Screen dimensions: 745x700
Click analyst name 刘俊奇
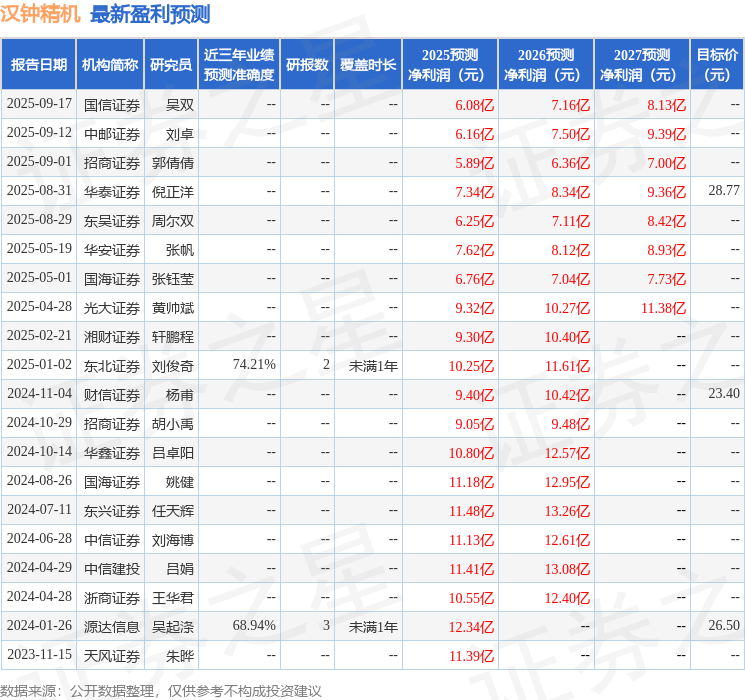[x=173, y=366]
